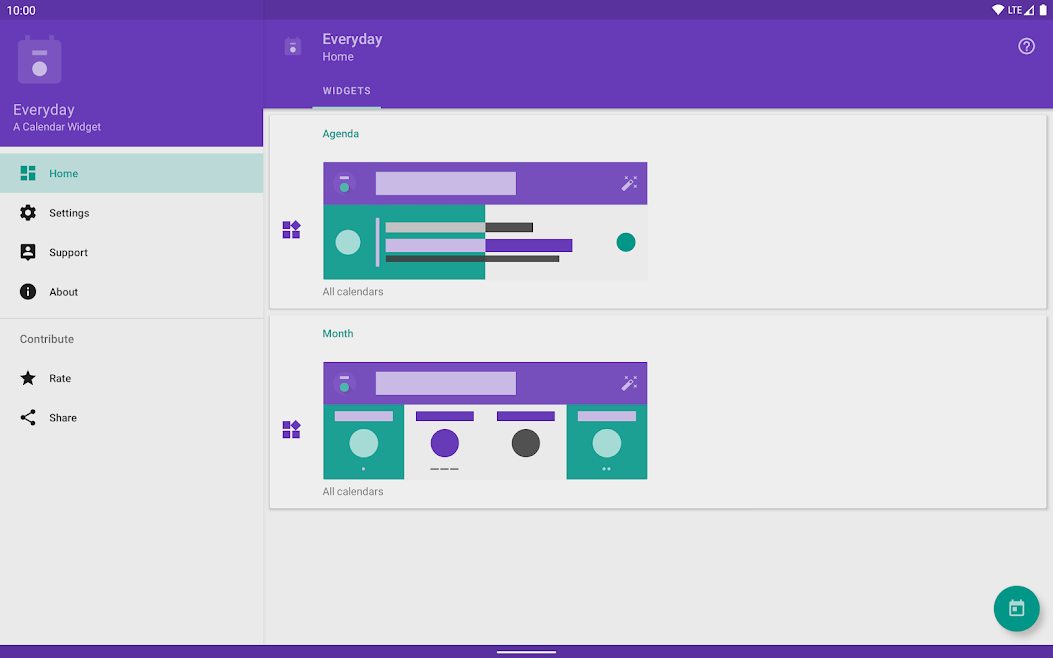1053x658 pixels.
Task: Tap the floating calendar action button
Action: (x=1016, y=608)
